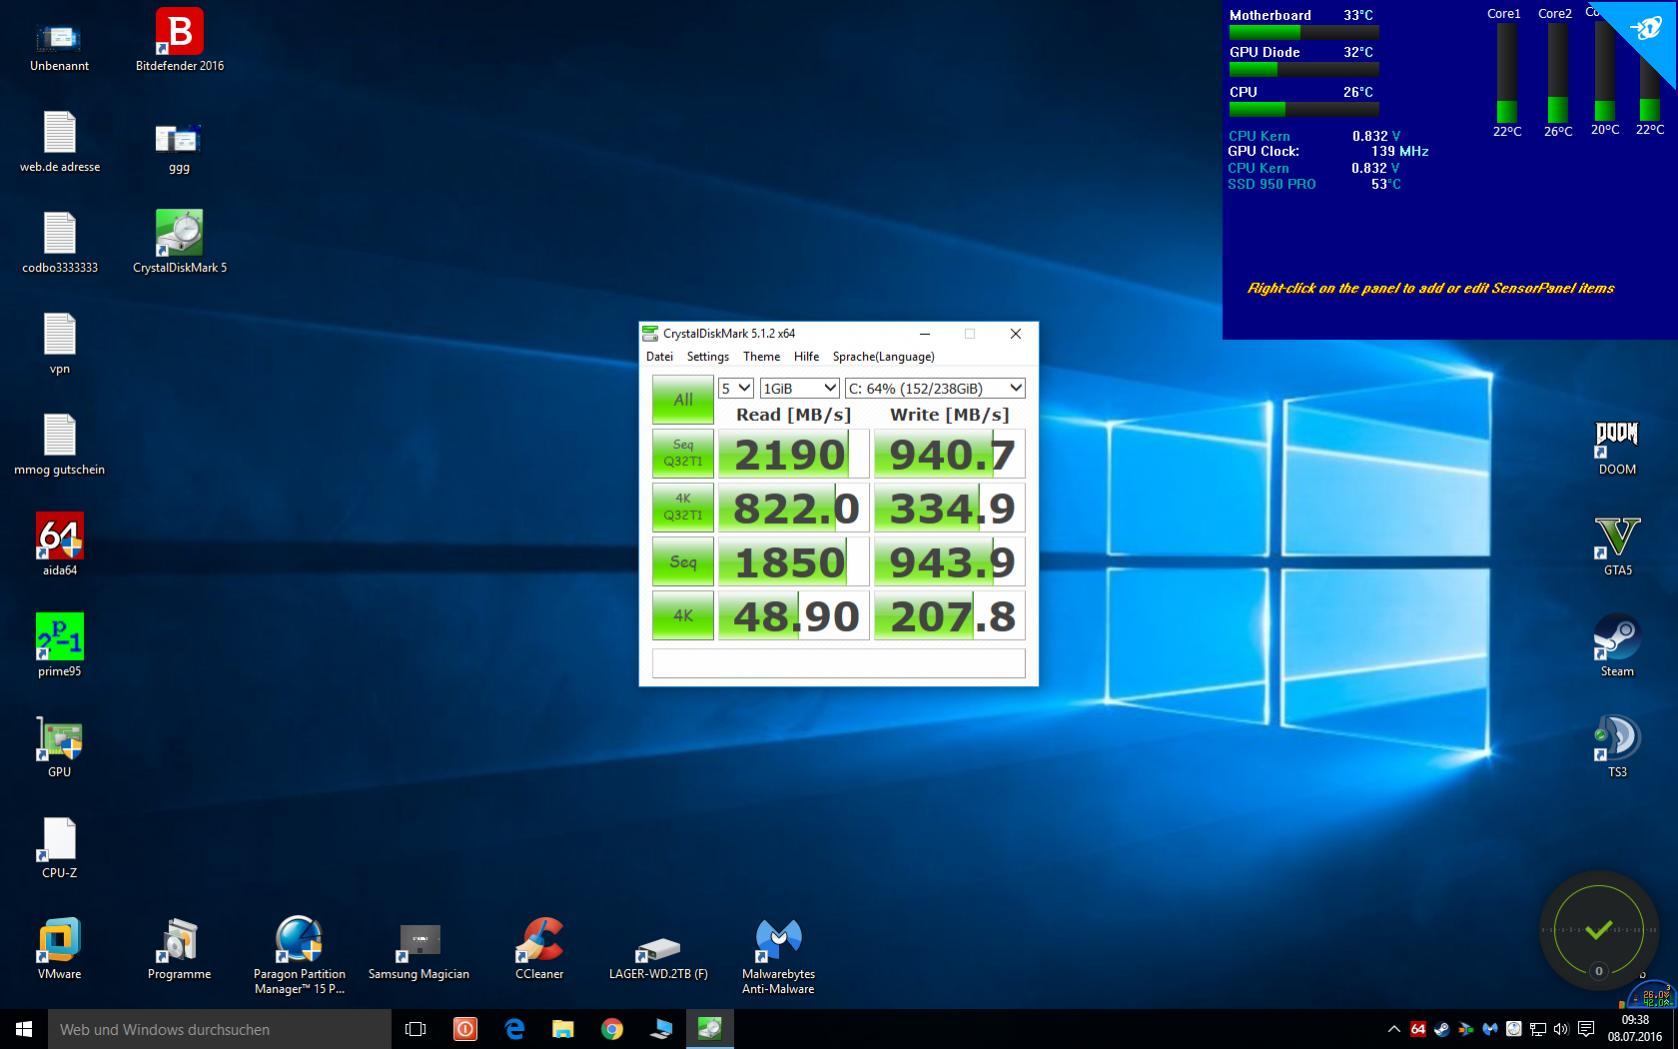The width and height of the screenshot is (1678, 1049).
Task: Start the 4K Q32T1 benchmark test
Action: [x=683, y=508]
